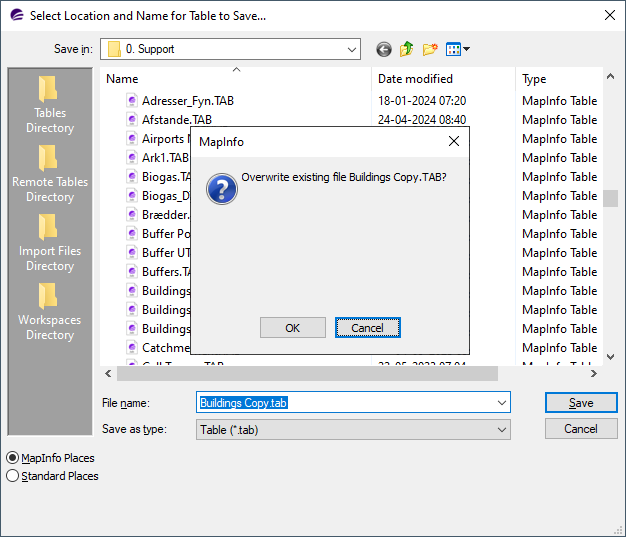Click the Save button
Image resolution: width=626 pixels, height=537 pixels.
581,403
